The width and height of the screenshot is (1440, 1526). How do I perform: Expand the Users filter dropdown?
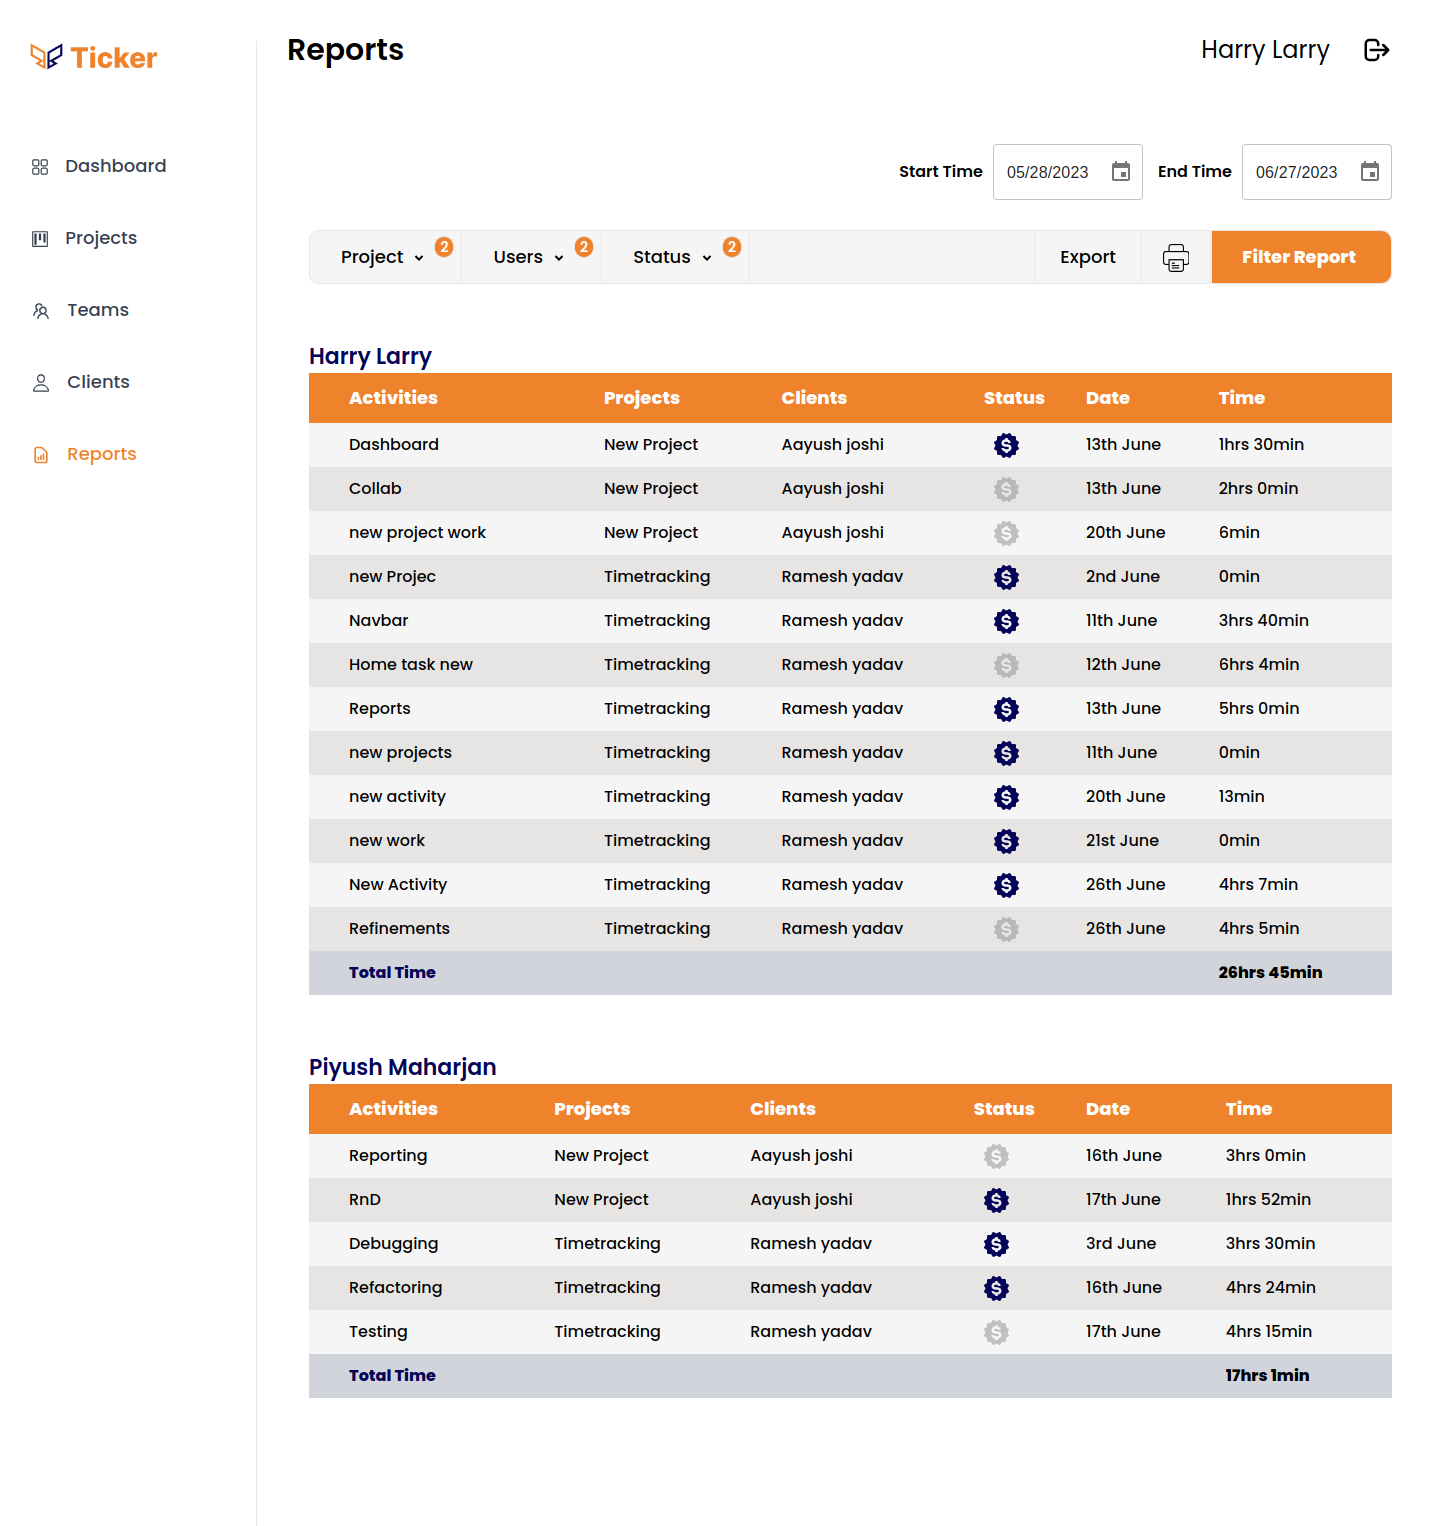pyautogui.click(x=530, y=257)
